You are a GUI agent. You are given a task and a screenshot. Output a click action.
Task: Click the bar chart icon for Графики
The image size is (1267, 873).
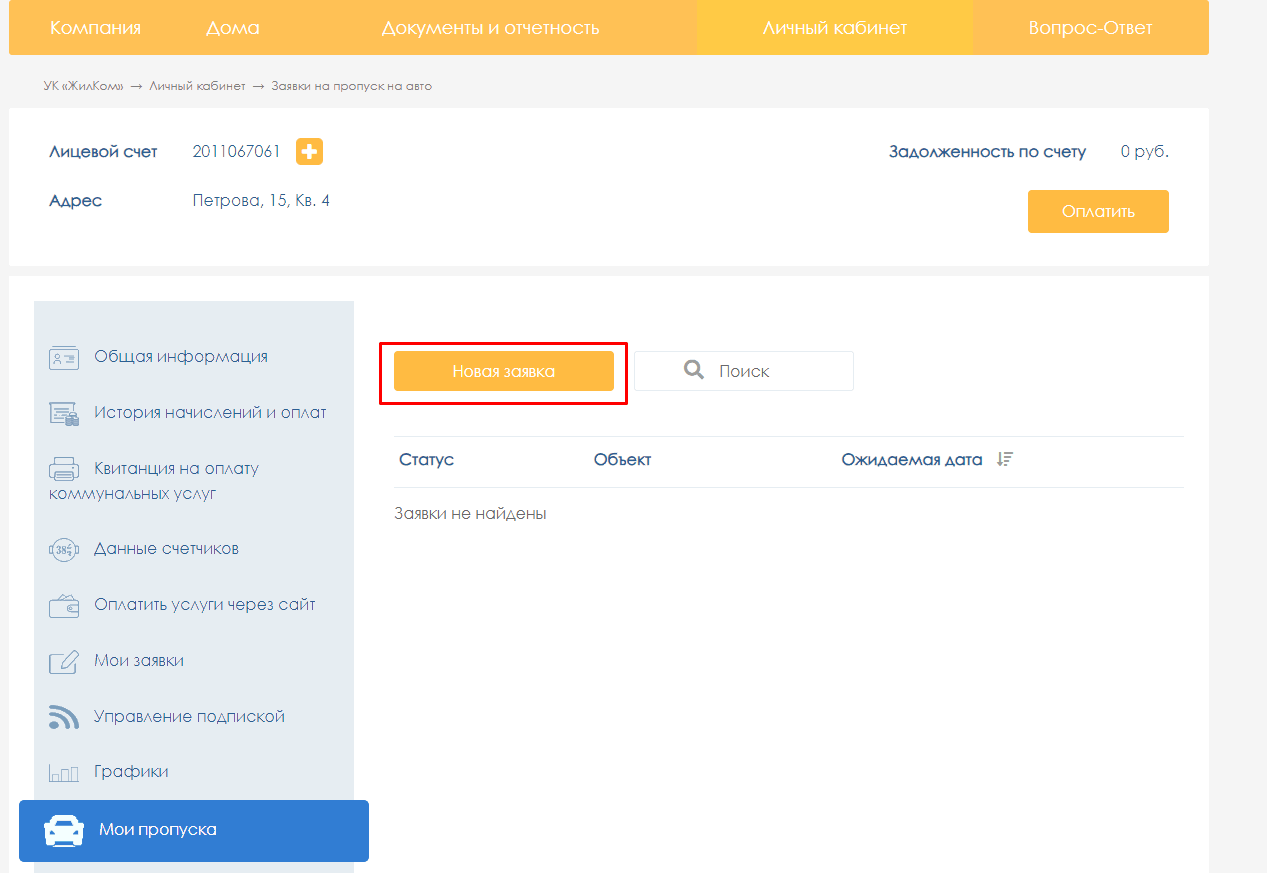point(64,773)
